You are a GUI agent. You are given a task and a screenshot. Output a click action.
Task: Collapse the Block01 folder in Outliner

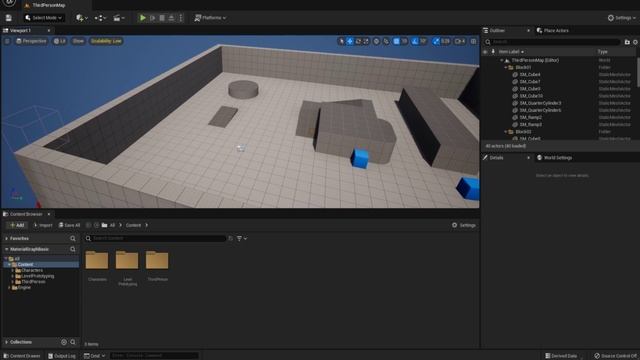coord(506,67)
